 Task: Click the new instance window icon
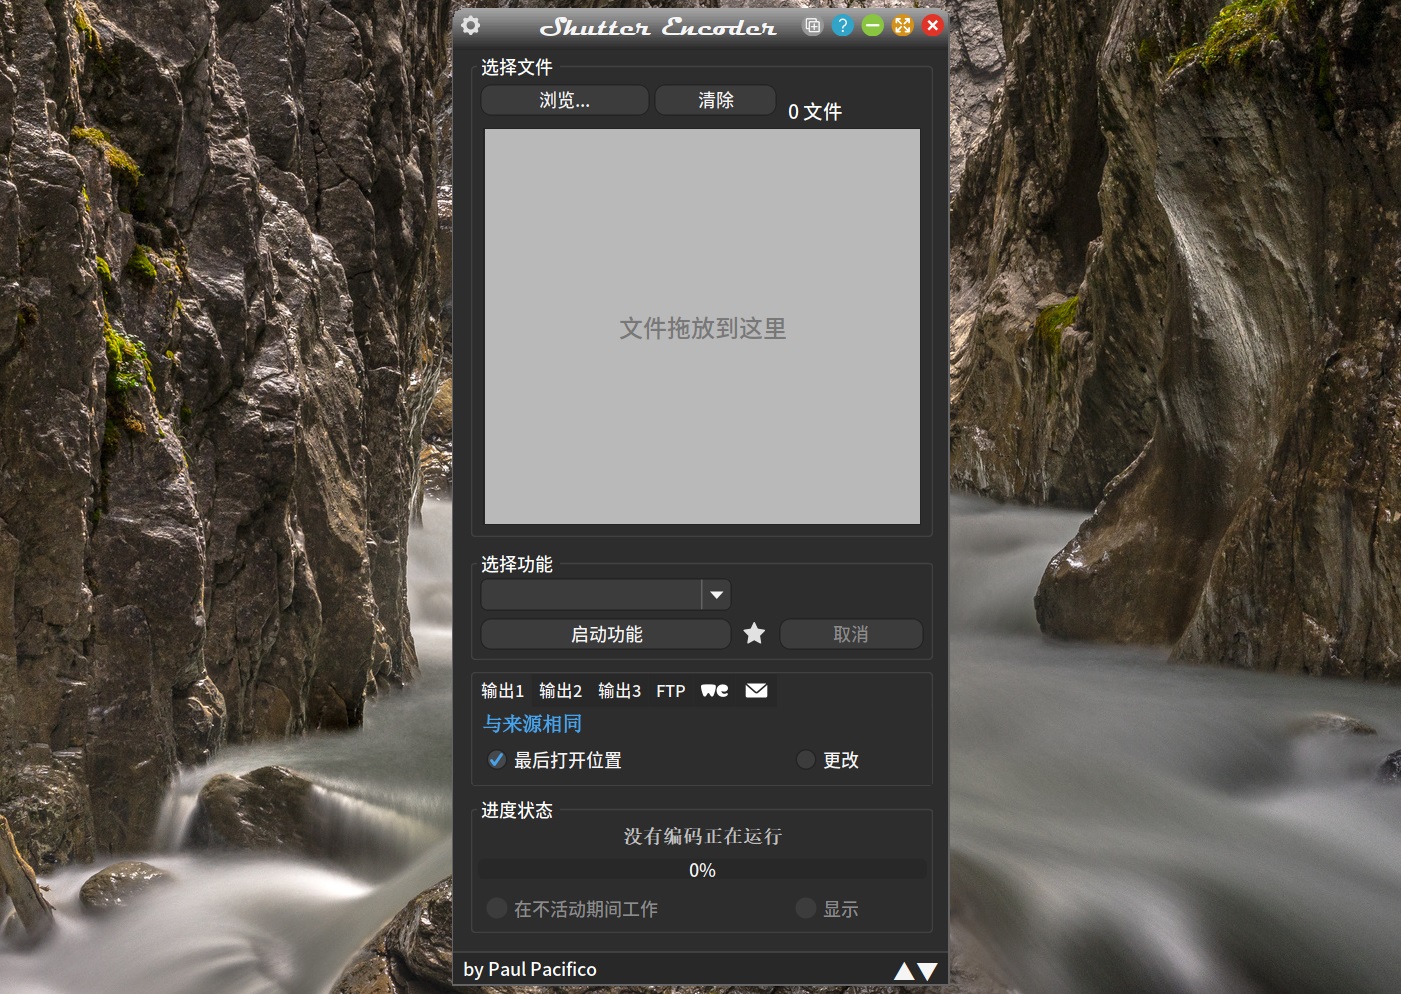[x=813, y=26]
